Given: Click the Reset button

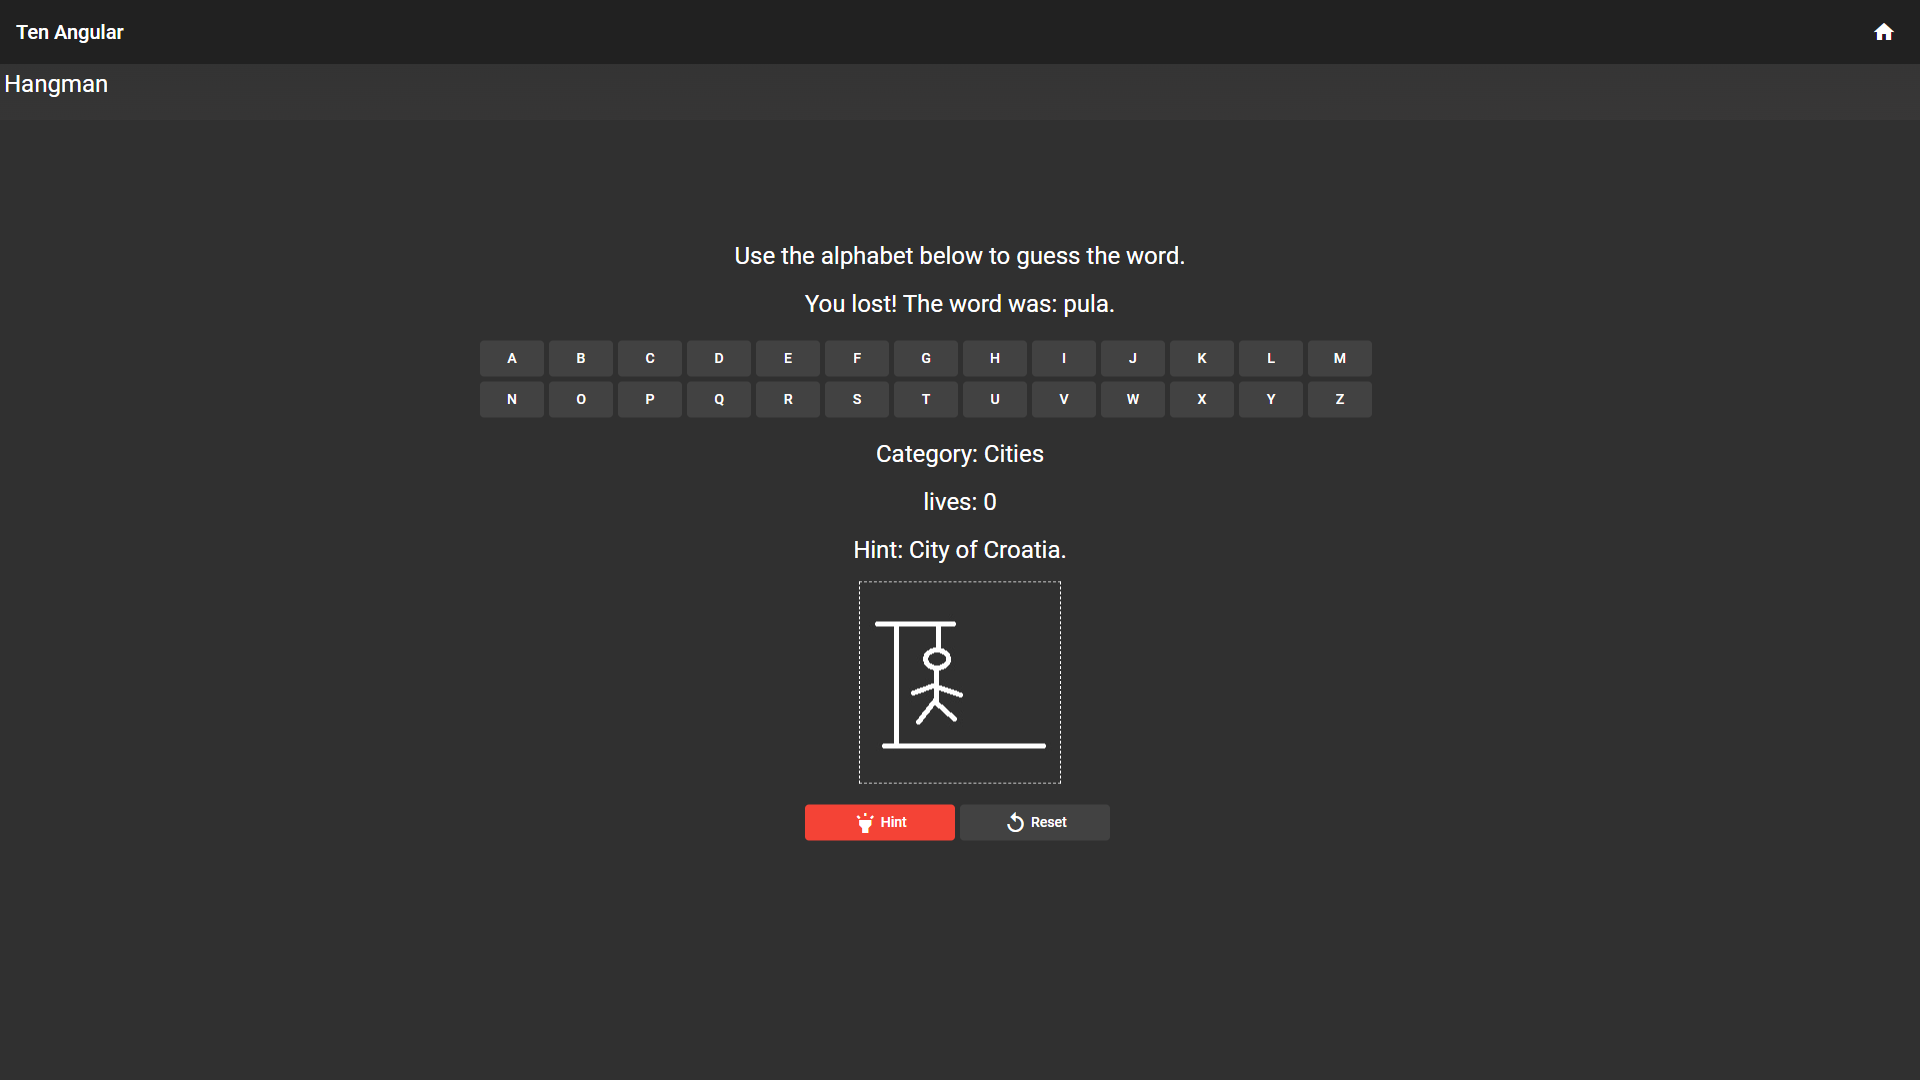Looking at the screenshot, I should (x=1035, y=822).
